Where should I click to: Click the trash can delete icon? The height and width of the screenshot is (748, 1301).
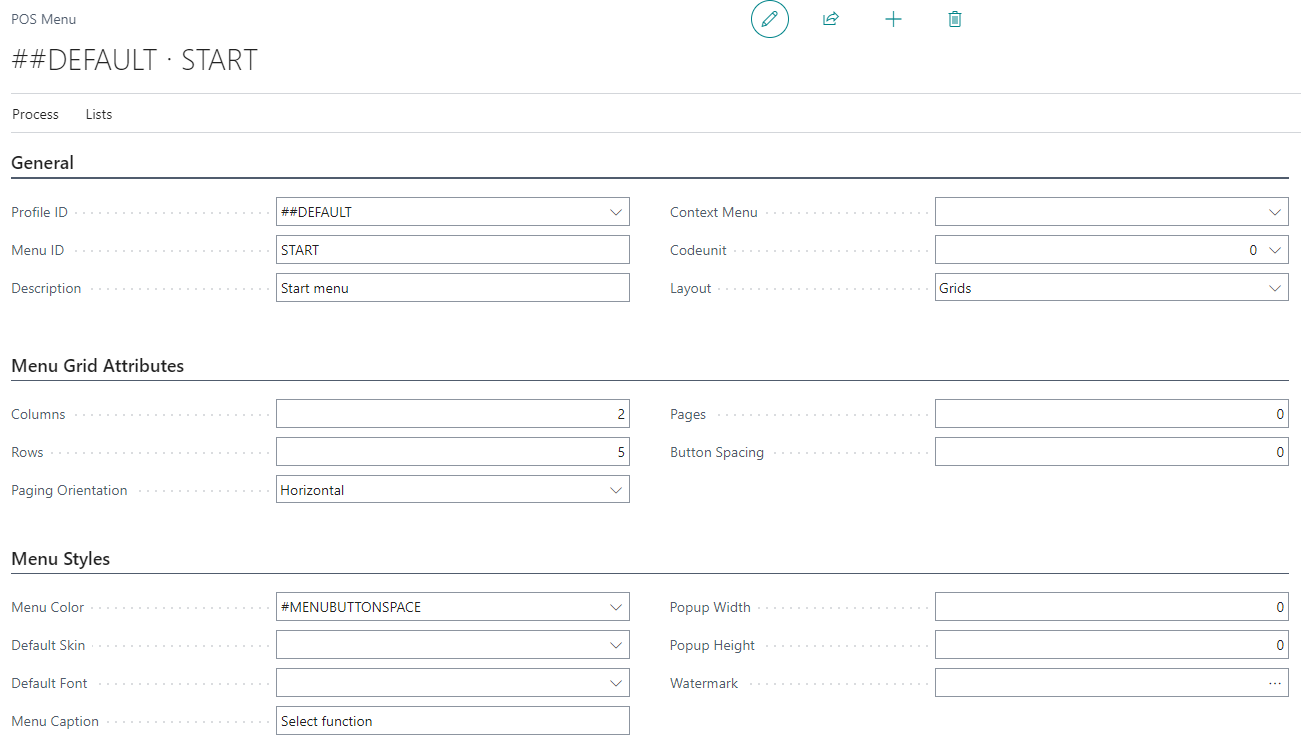coord(954,19)
